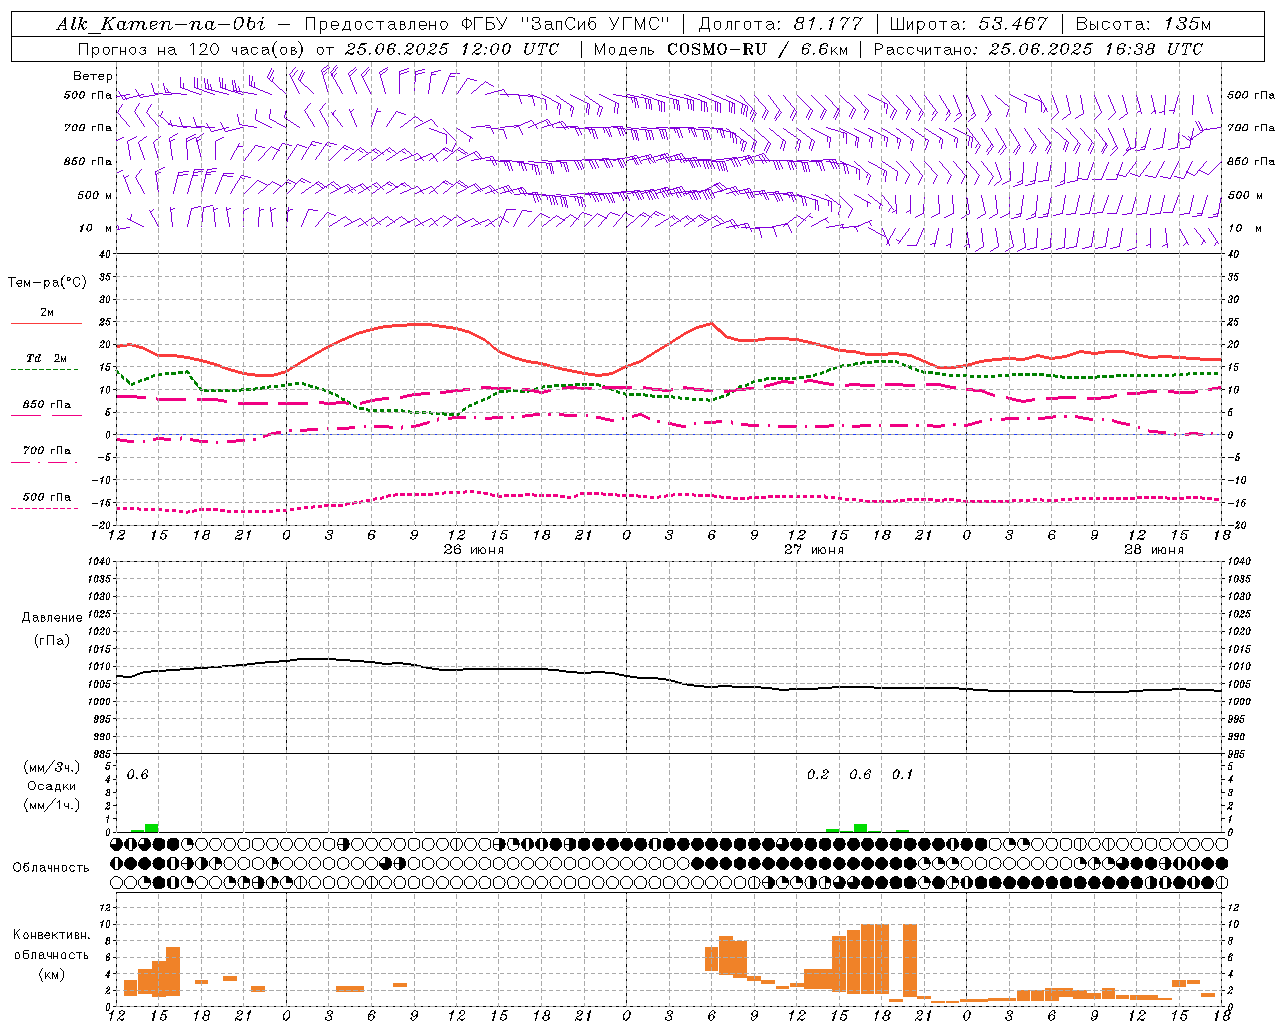The width and height of the screenshot is (1280, 1024).
Task: Click the "0.1" precipitation amount value
Action: click(x=902, y=774)
